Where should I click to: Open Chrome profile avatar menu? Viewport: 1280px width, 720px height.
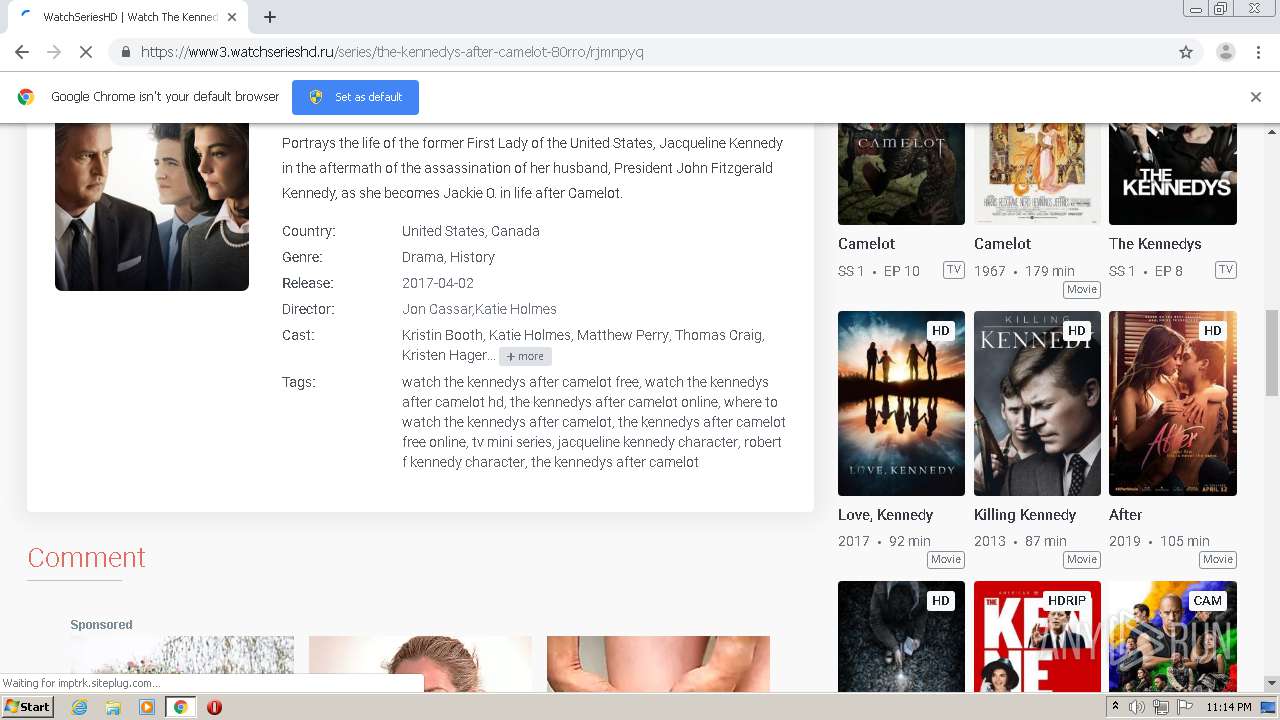[x=1225, y=52]
